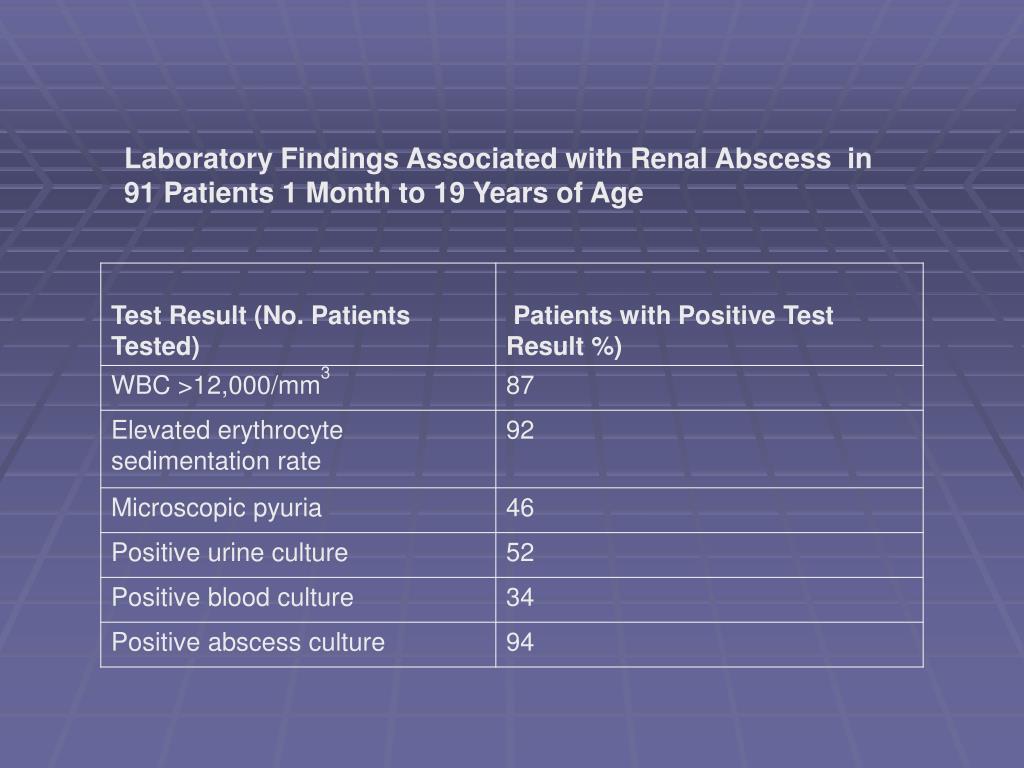Screen dimensions: 1024x768
Task: Click the value 94 cell
Action: coord(709,645)
